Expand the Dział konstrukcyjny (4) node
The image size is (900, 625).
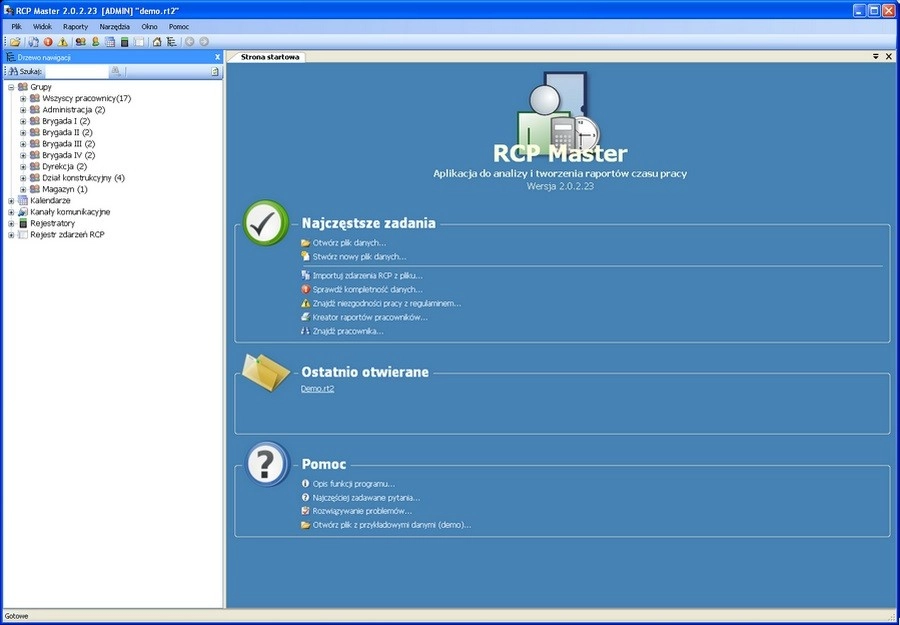pyautogui.click(x=23, y=178)
